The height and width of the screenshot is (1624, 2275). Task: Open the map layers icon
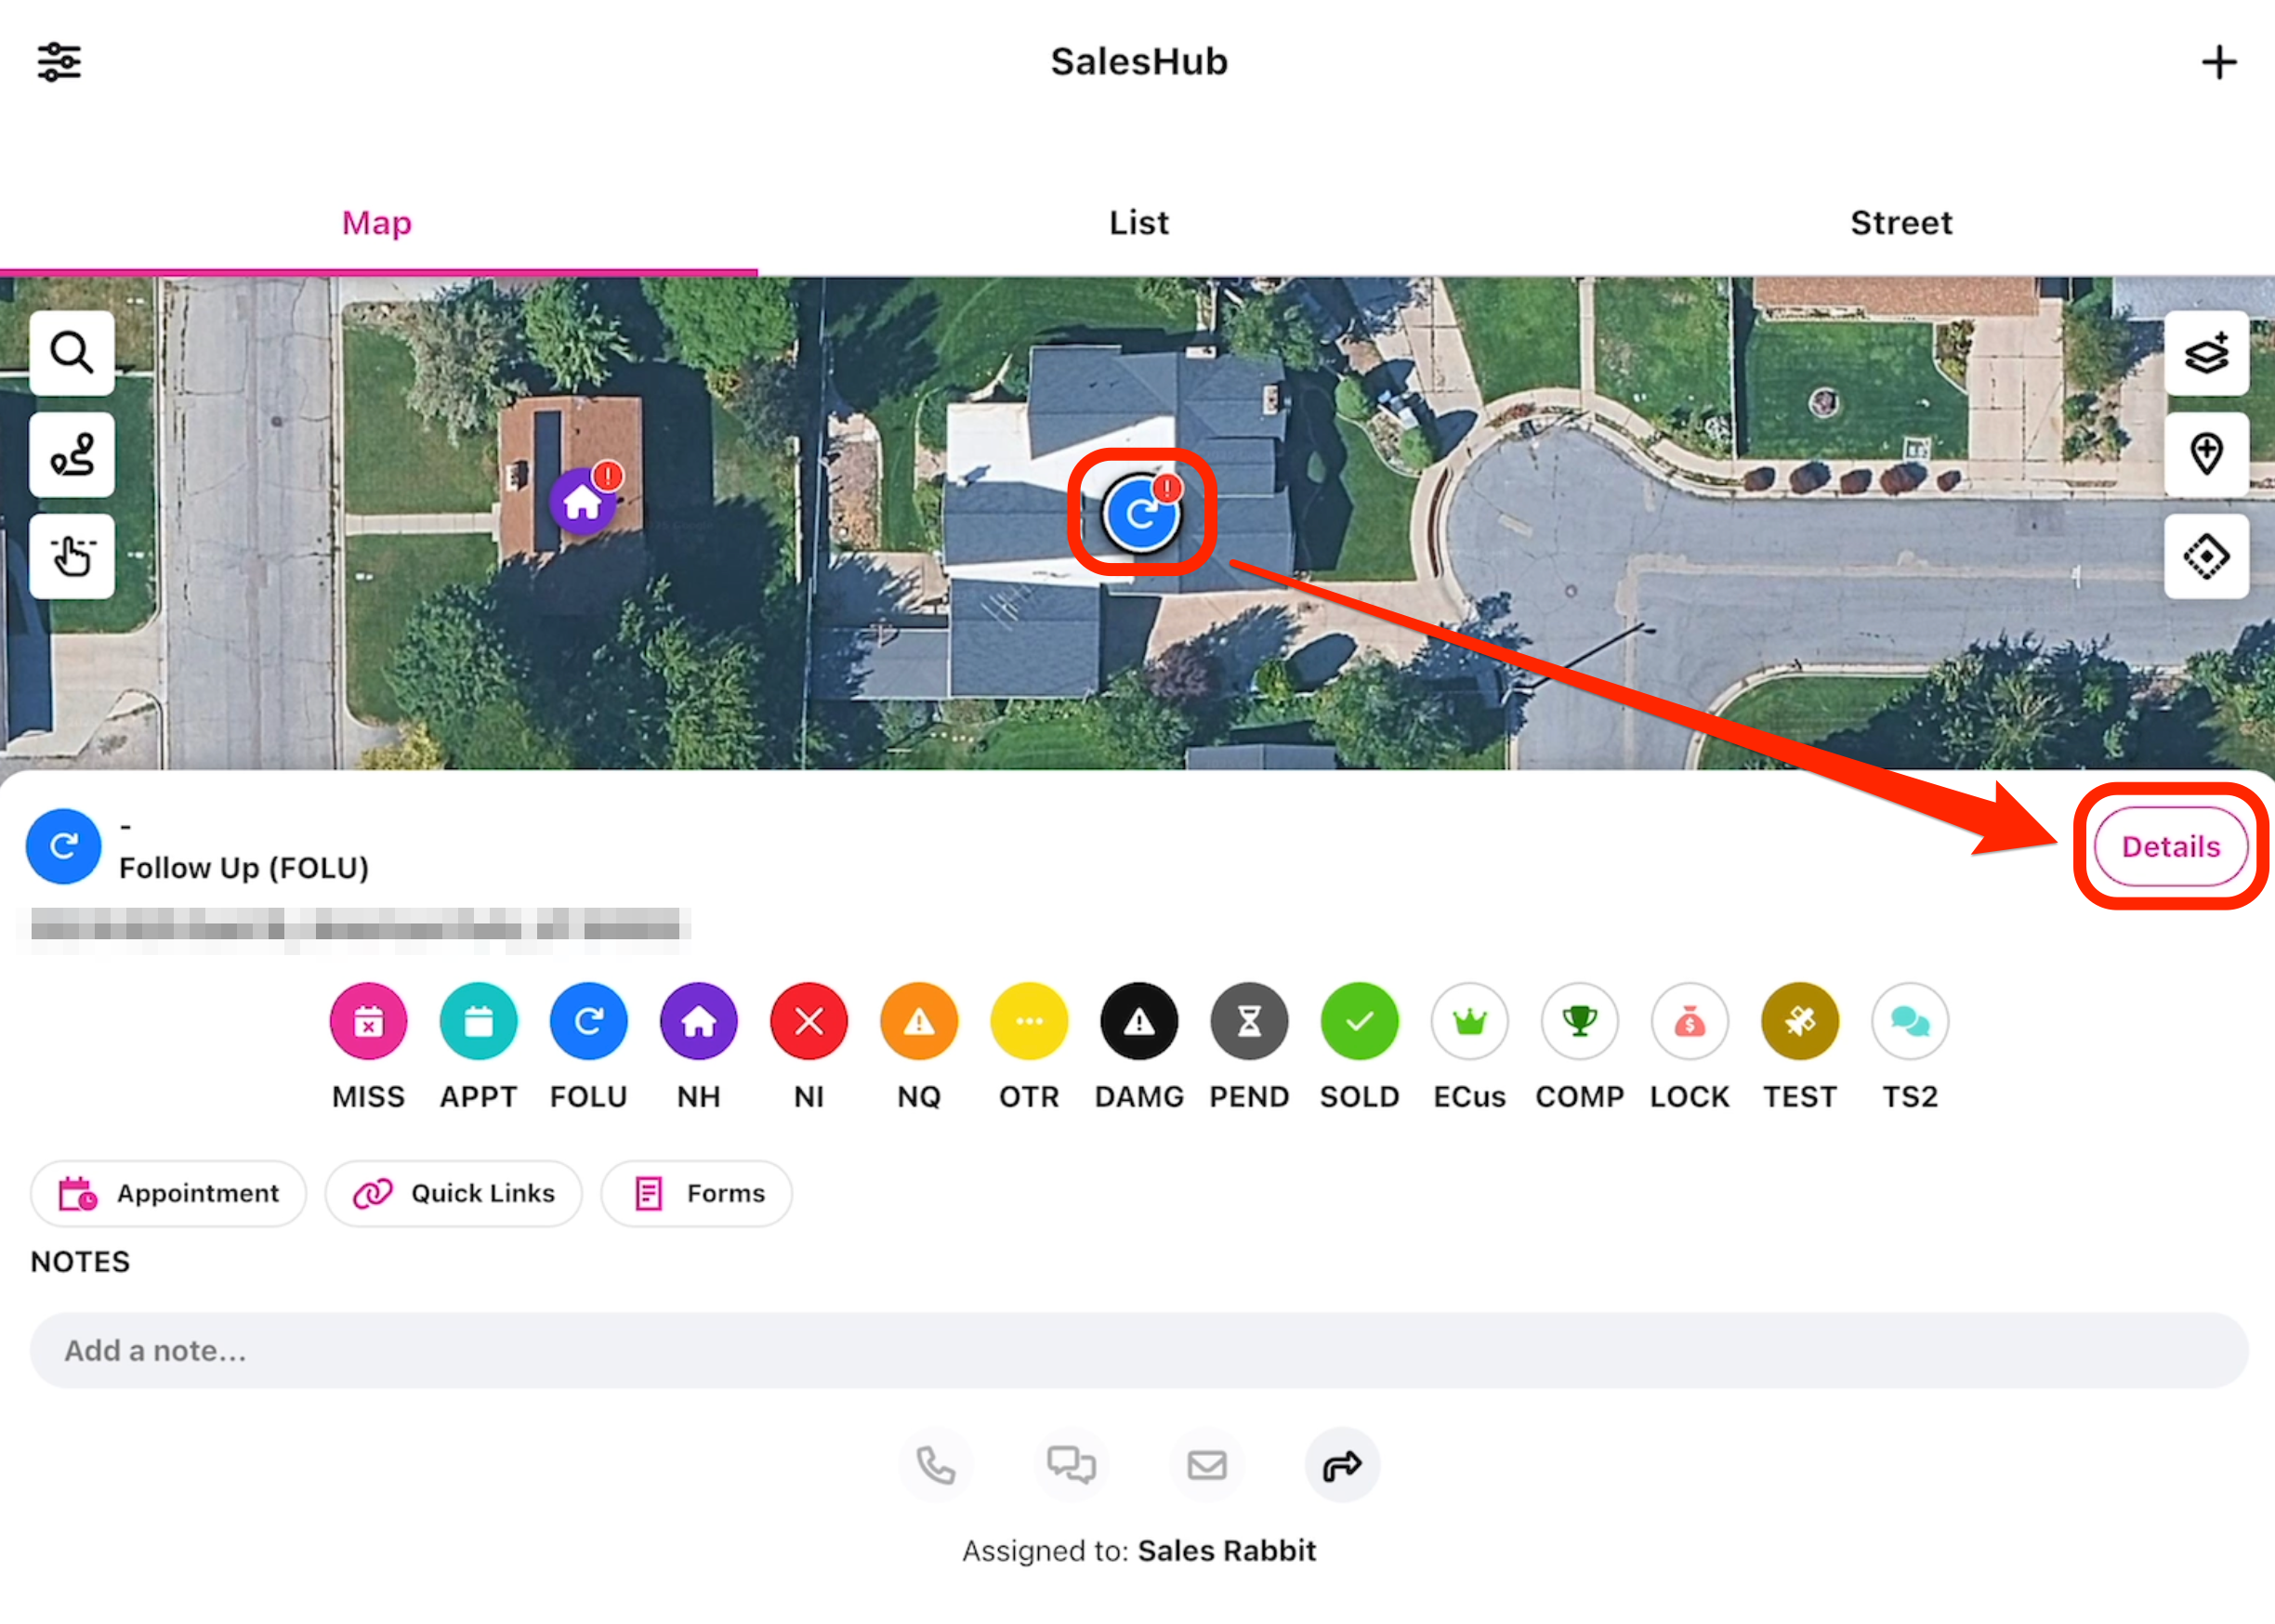coord(2207,353)
